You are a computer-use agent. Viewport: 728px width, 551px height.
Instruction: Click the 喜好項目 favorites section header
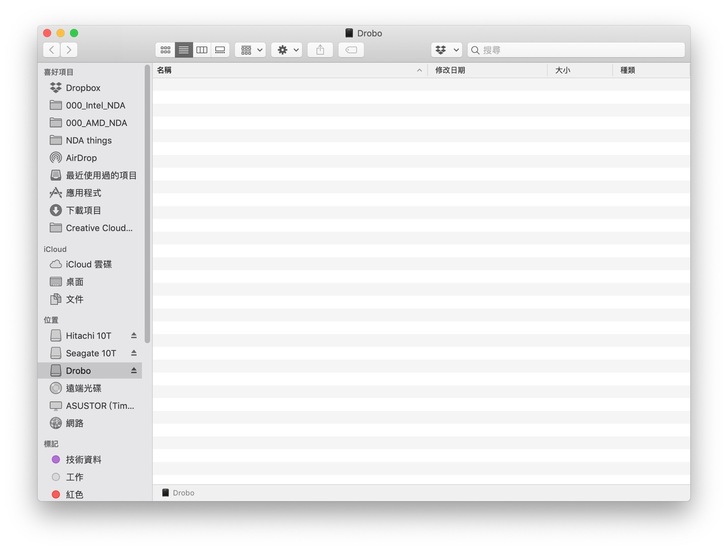pos(58,72)
